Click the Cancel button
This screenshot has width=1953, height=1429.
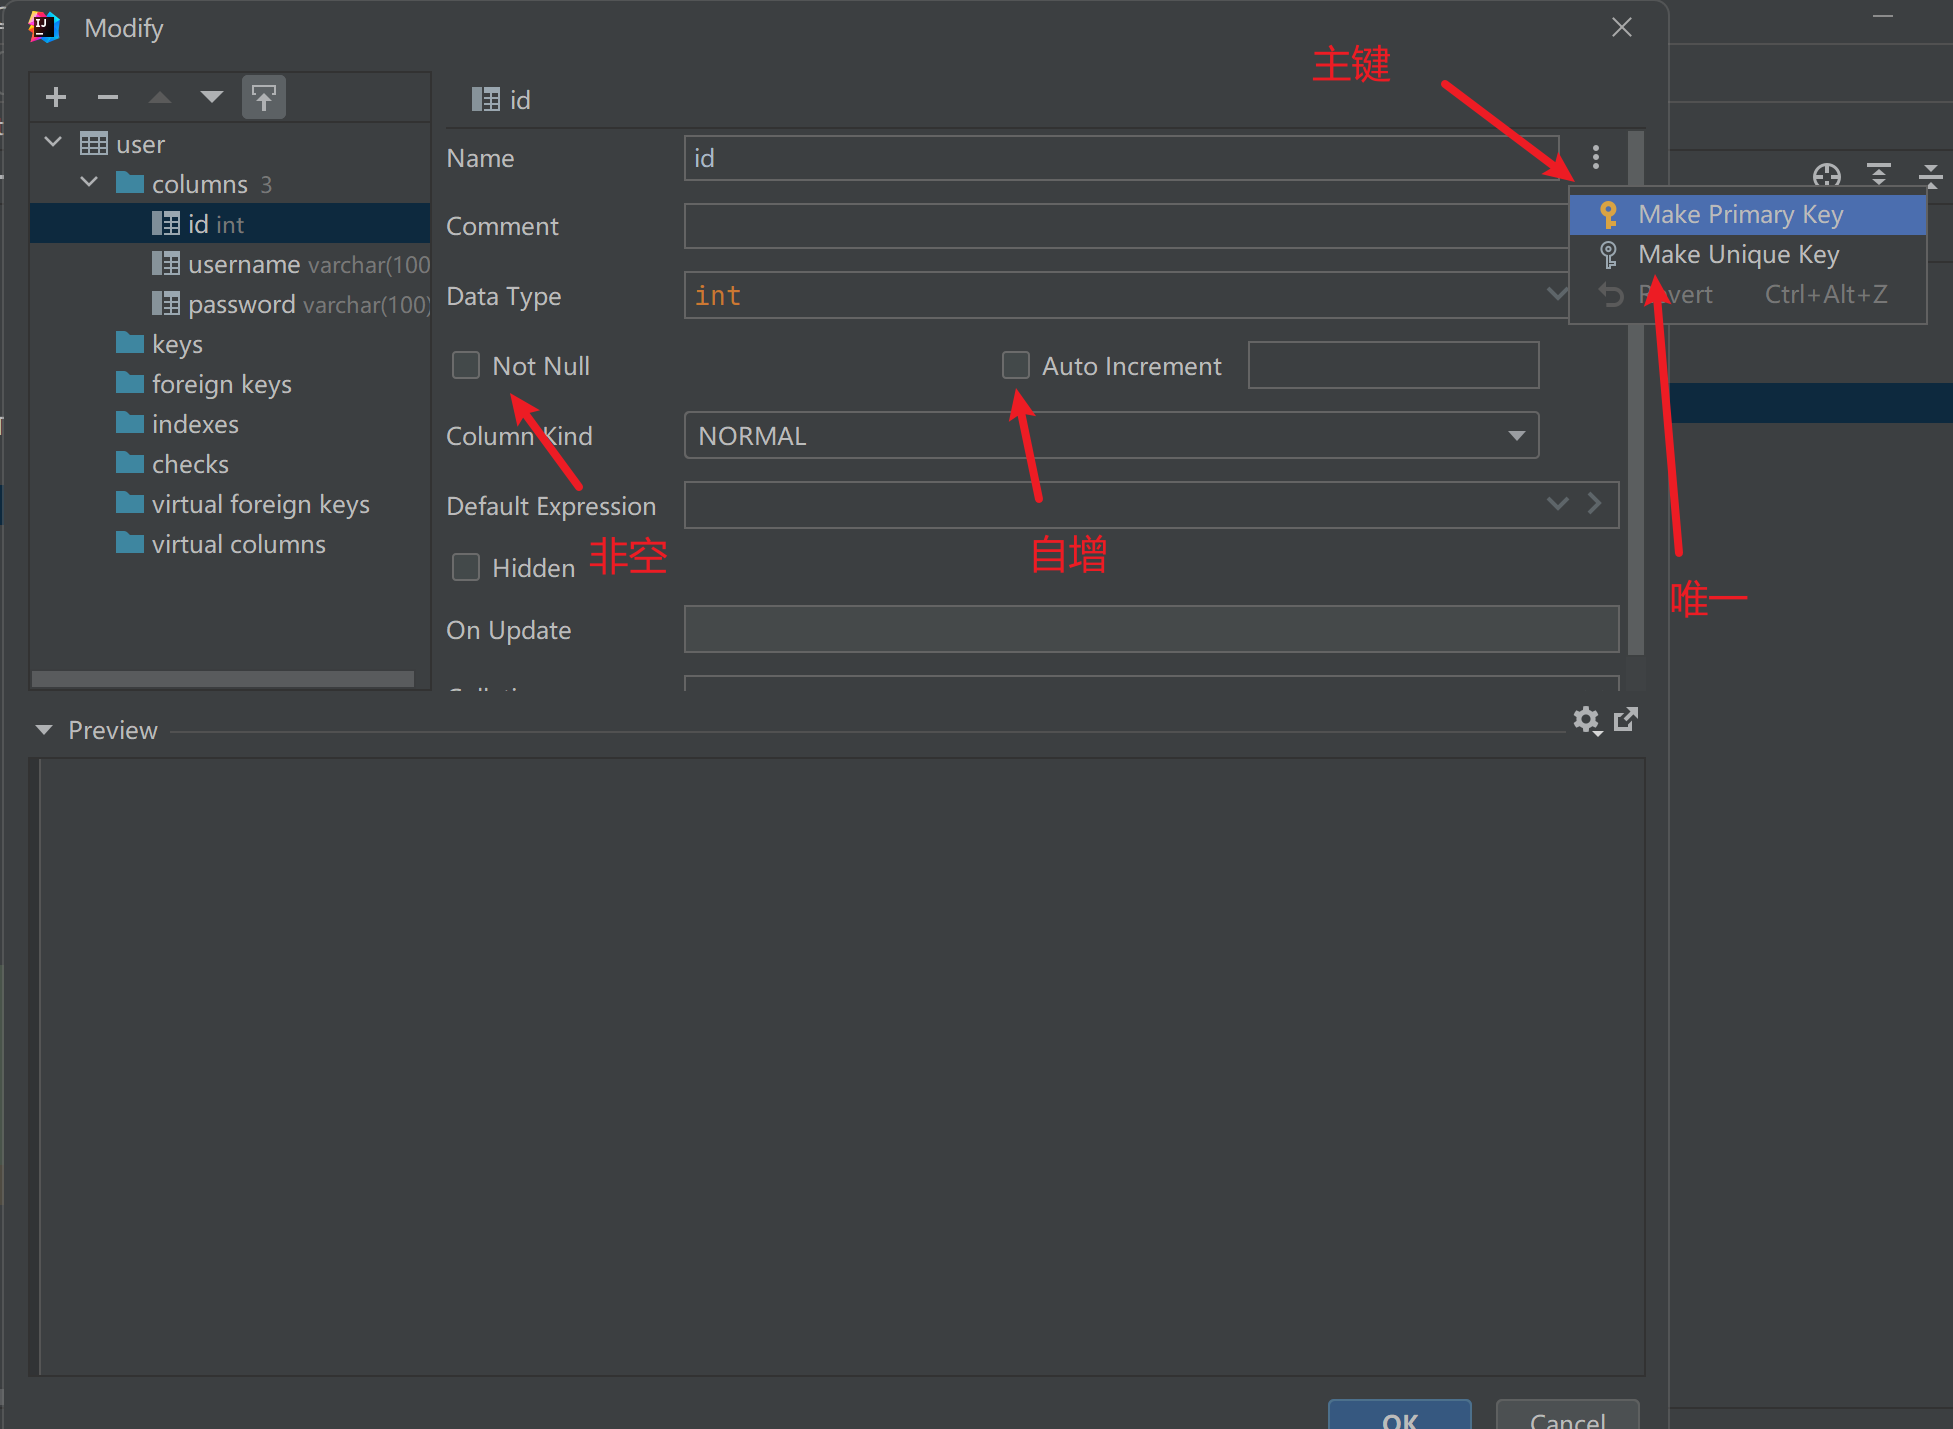pos(1566,1420)
